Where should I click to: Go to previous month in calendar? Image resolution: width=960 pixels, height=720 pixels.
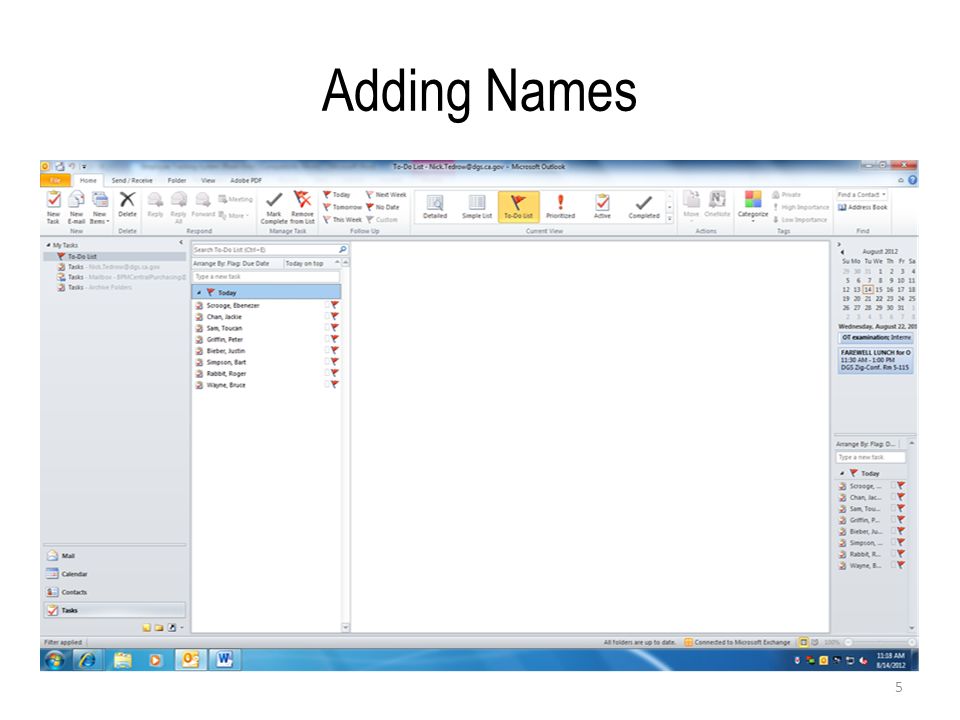(x=842, y=252)
